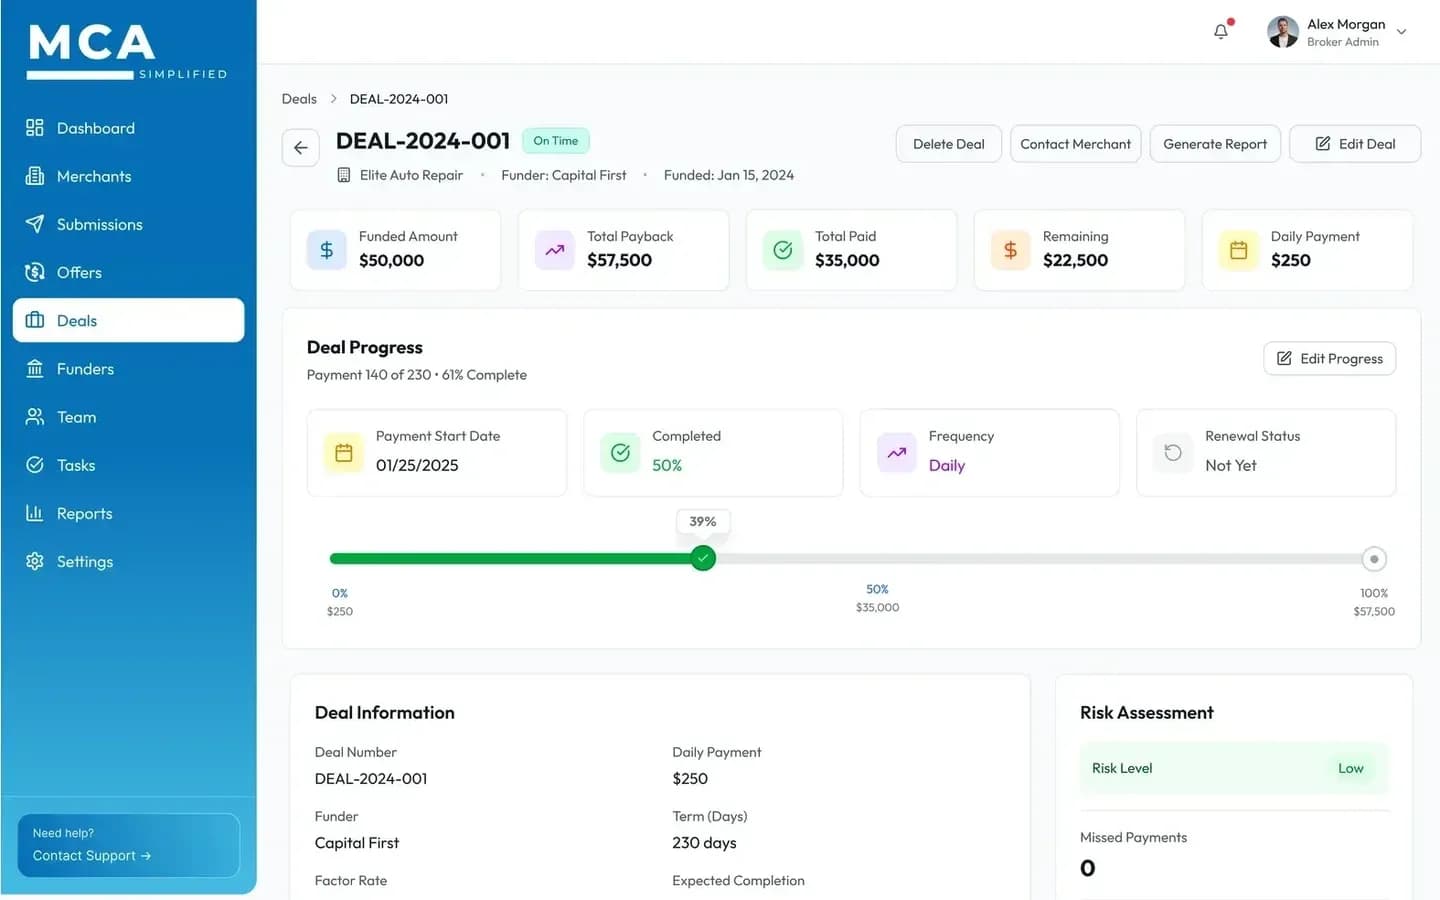Screen dimensions: 1440x900
Task: Click the Team people icon
Action: click(35, 417)
